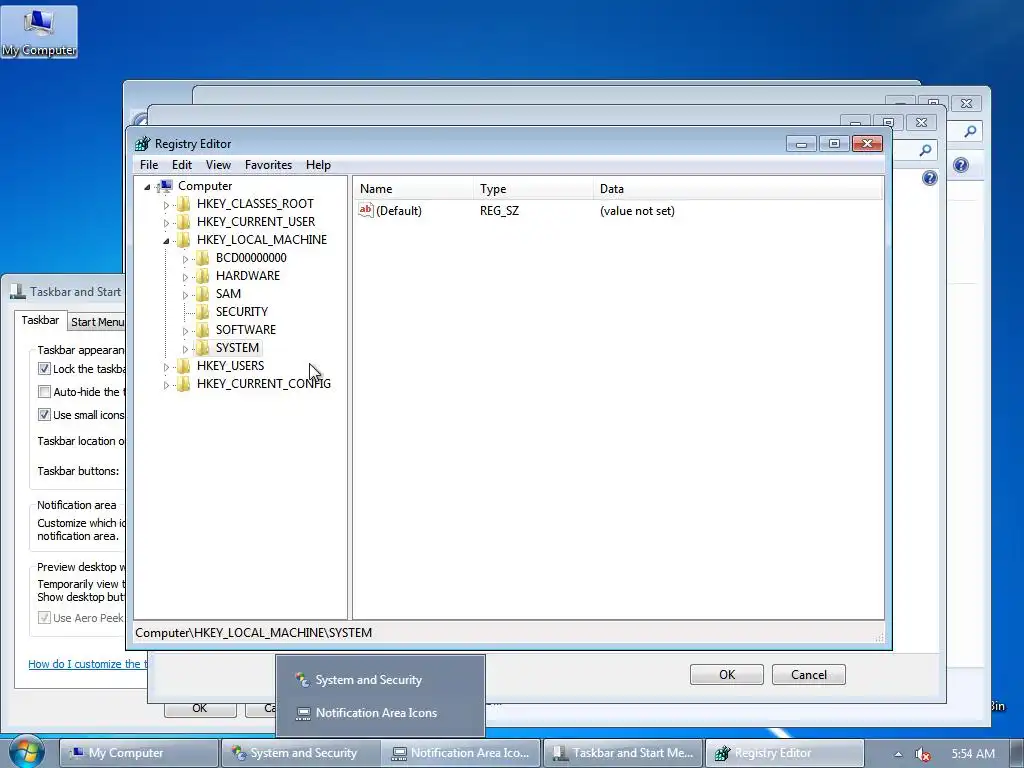Open How do I customize the taskbar link
This screenshot has height=768, width=1024.
[x=88, y=664]
